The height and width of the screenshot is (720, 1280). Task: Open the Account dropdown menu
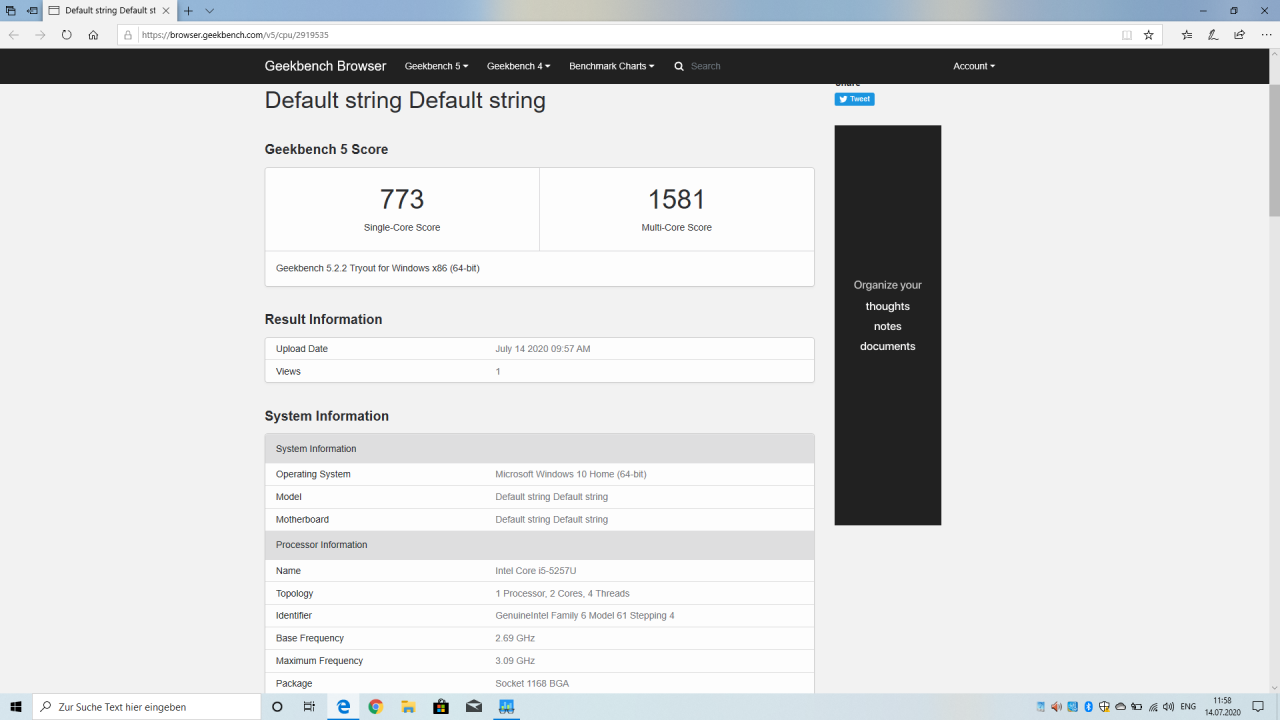974,66
